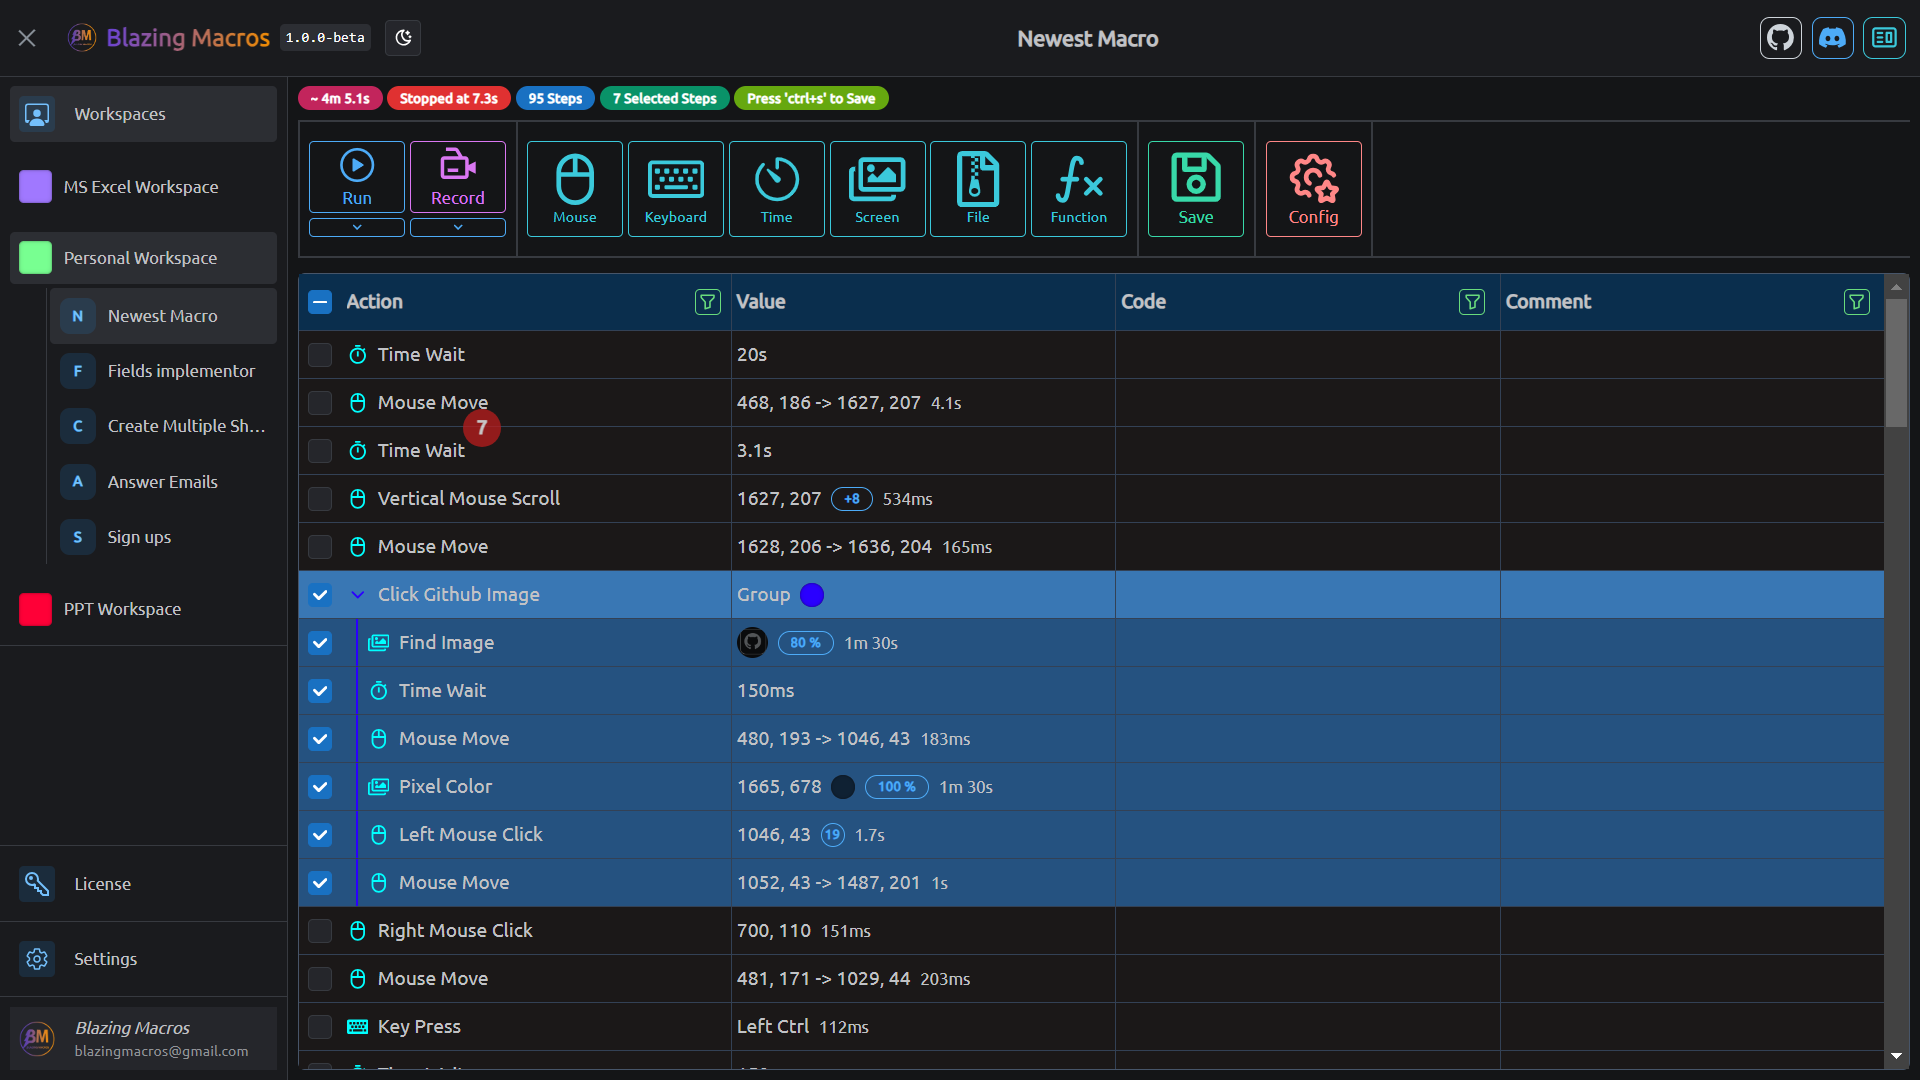Add a Mouse action
This screenshot has width=1920, height=1080.
[x=575, y=189]
